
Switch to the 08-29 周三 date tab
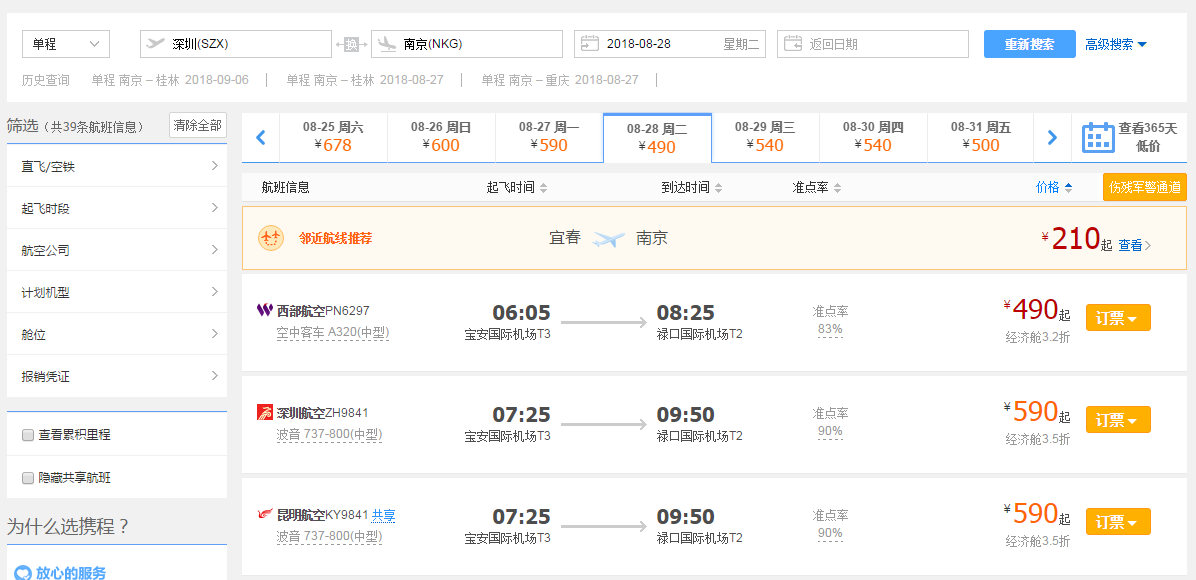tap(765, 137)
